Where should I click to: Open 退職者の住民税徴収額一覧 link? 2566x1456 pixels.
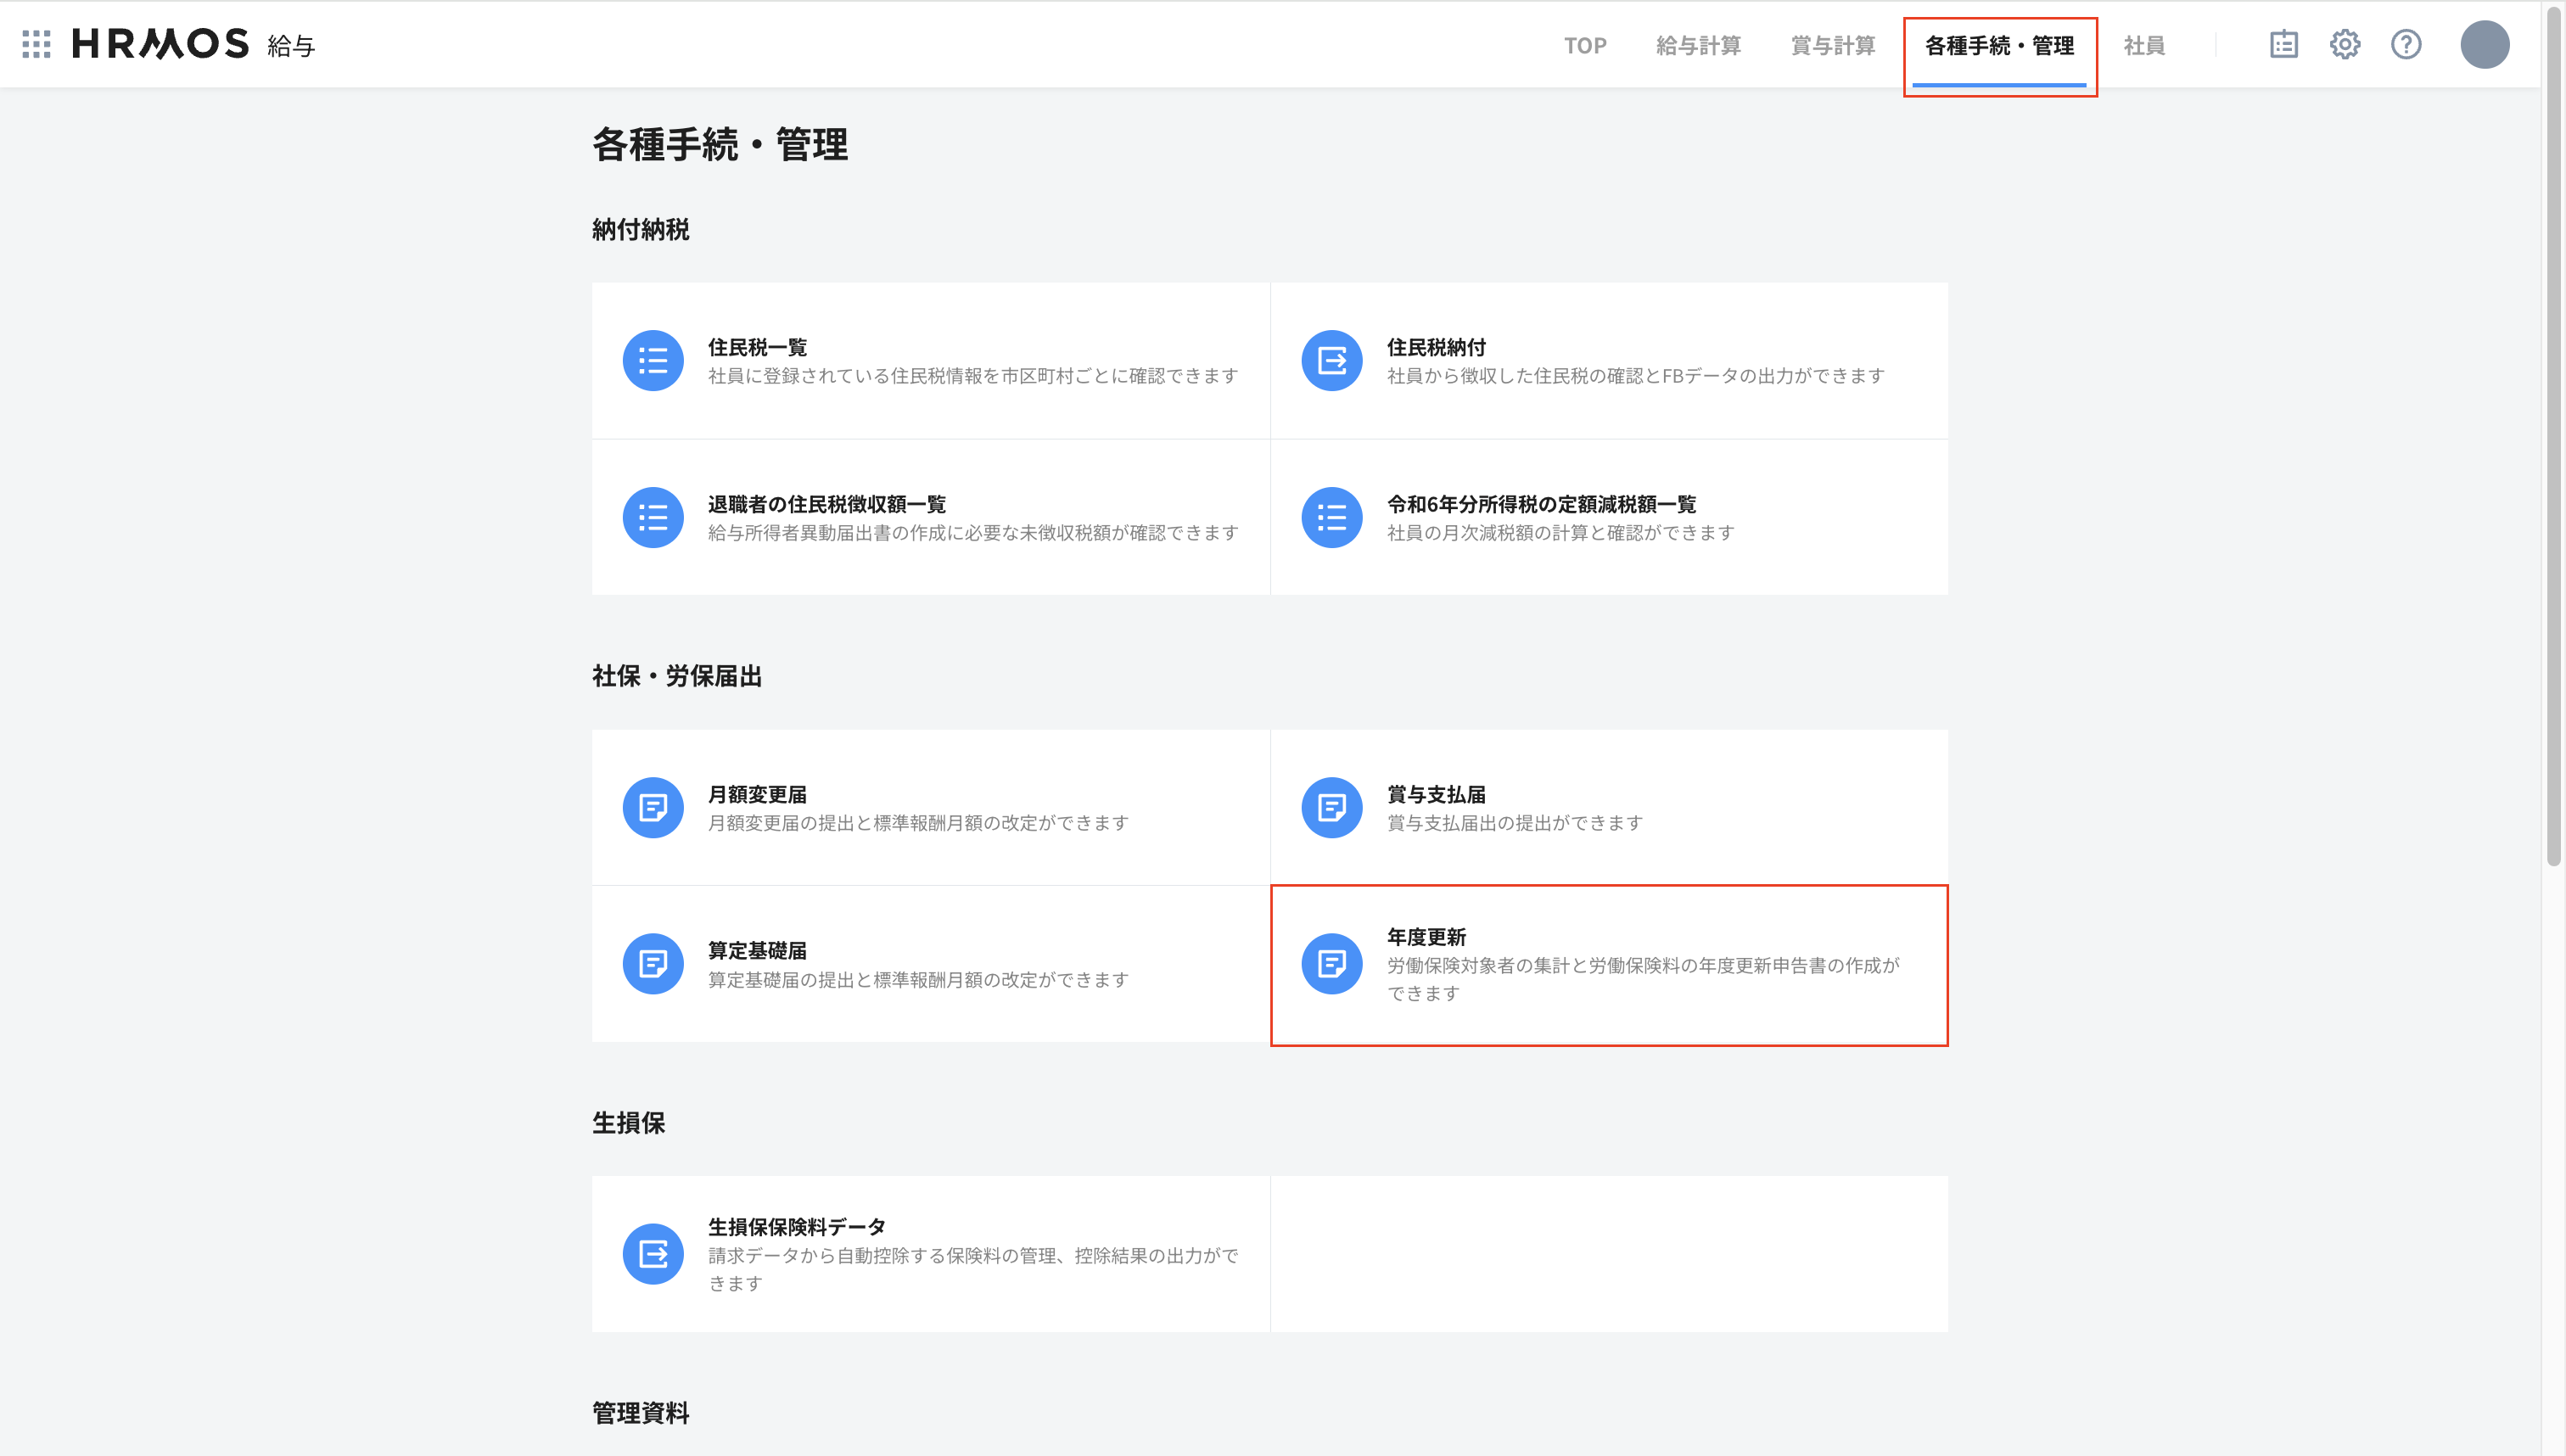826,504
